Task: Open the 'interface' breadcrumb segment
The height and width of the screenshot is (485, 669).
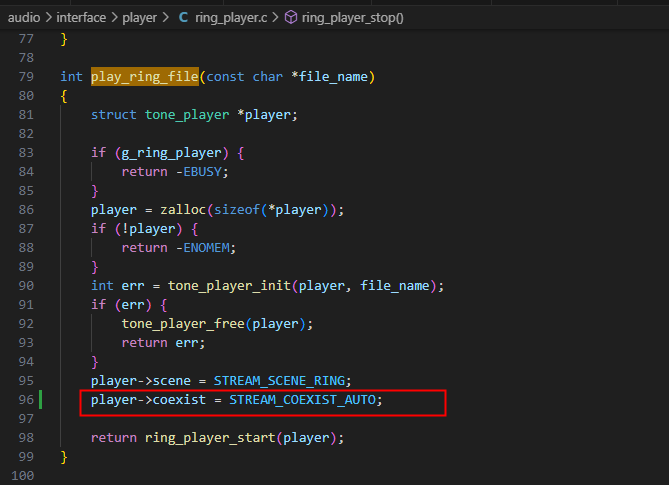Action: pyautogui.click(x=81, y=17)
